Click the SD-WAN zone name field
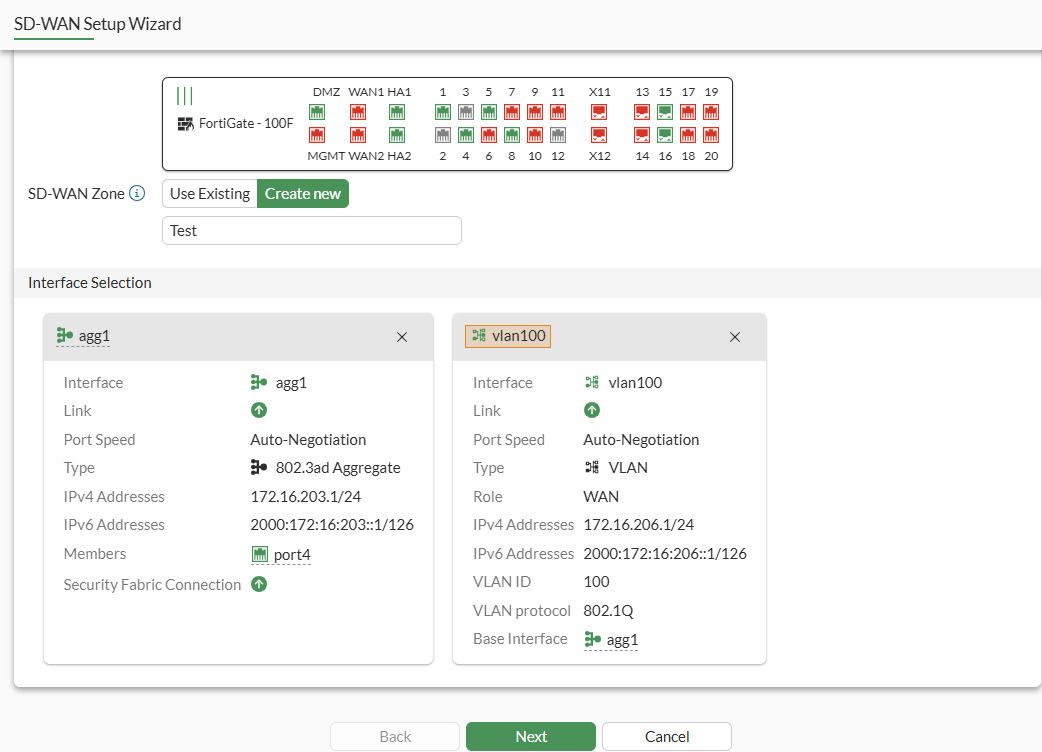 click(x=311, y=231)
